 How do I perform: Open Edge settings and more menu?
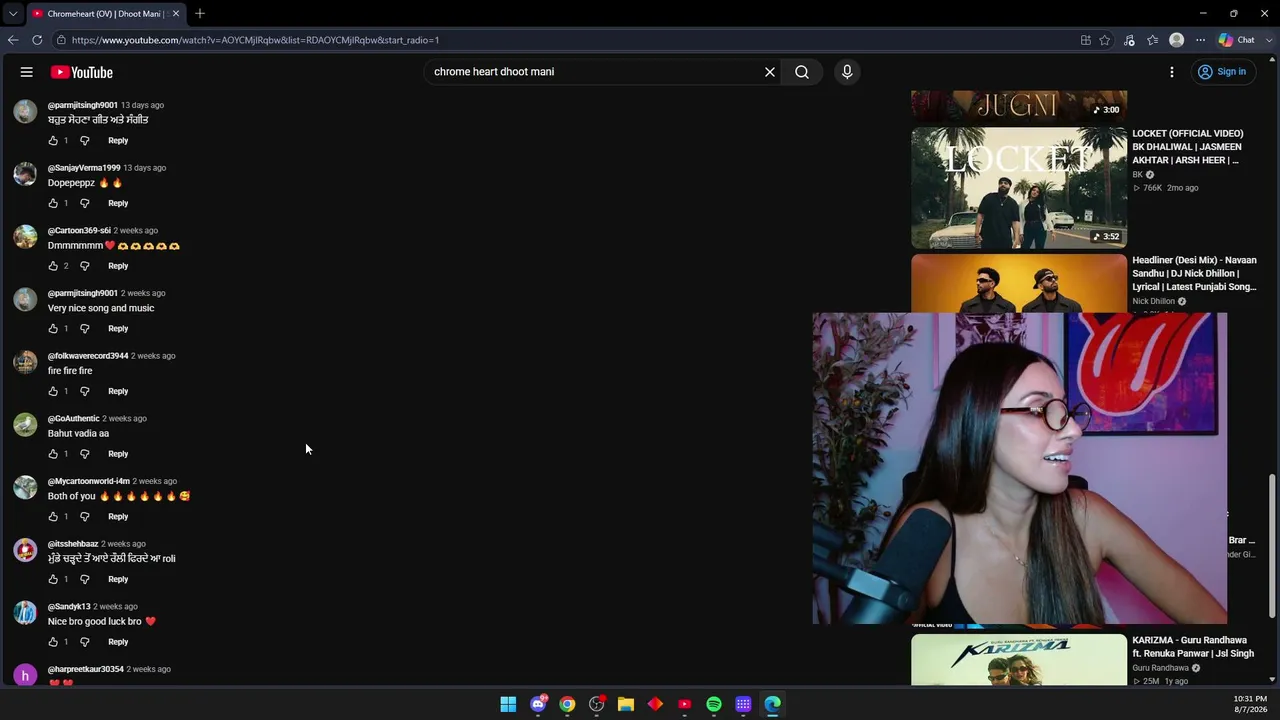point(1201,40)
